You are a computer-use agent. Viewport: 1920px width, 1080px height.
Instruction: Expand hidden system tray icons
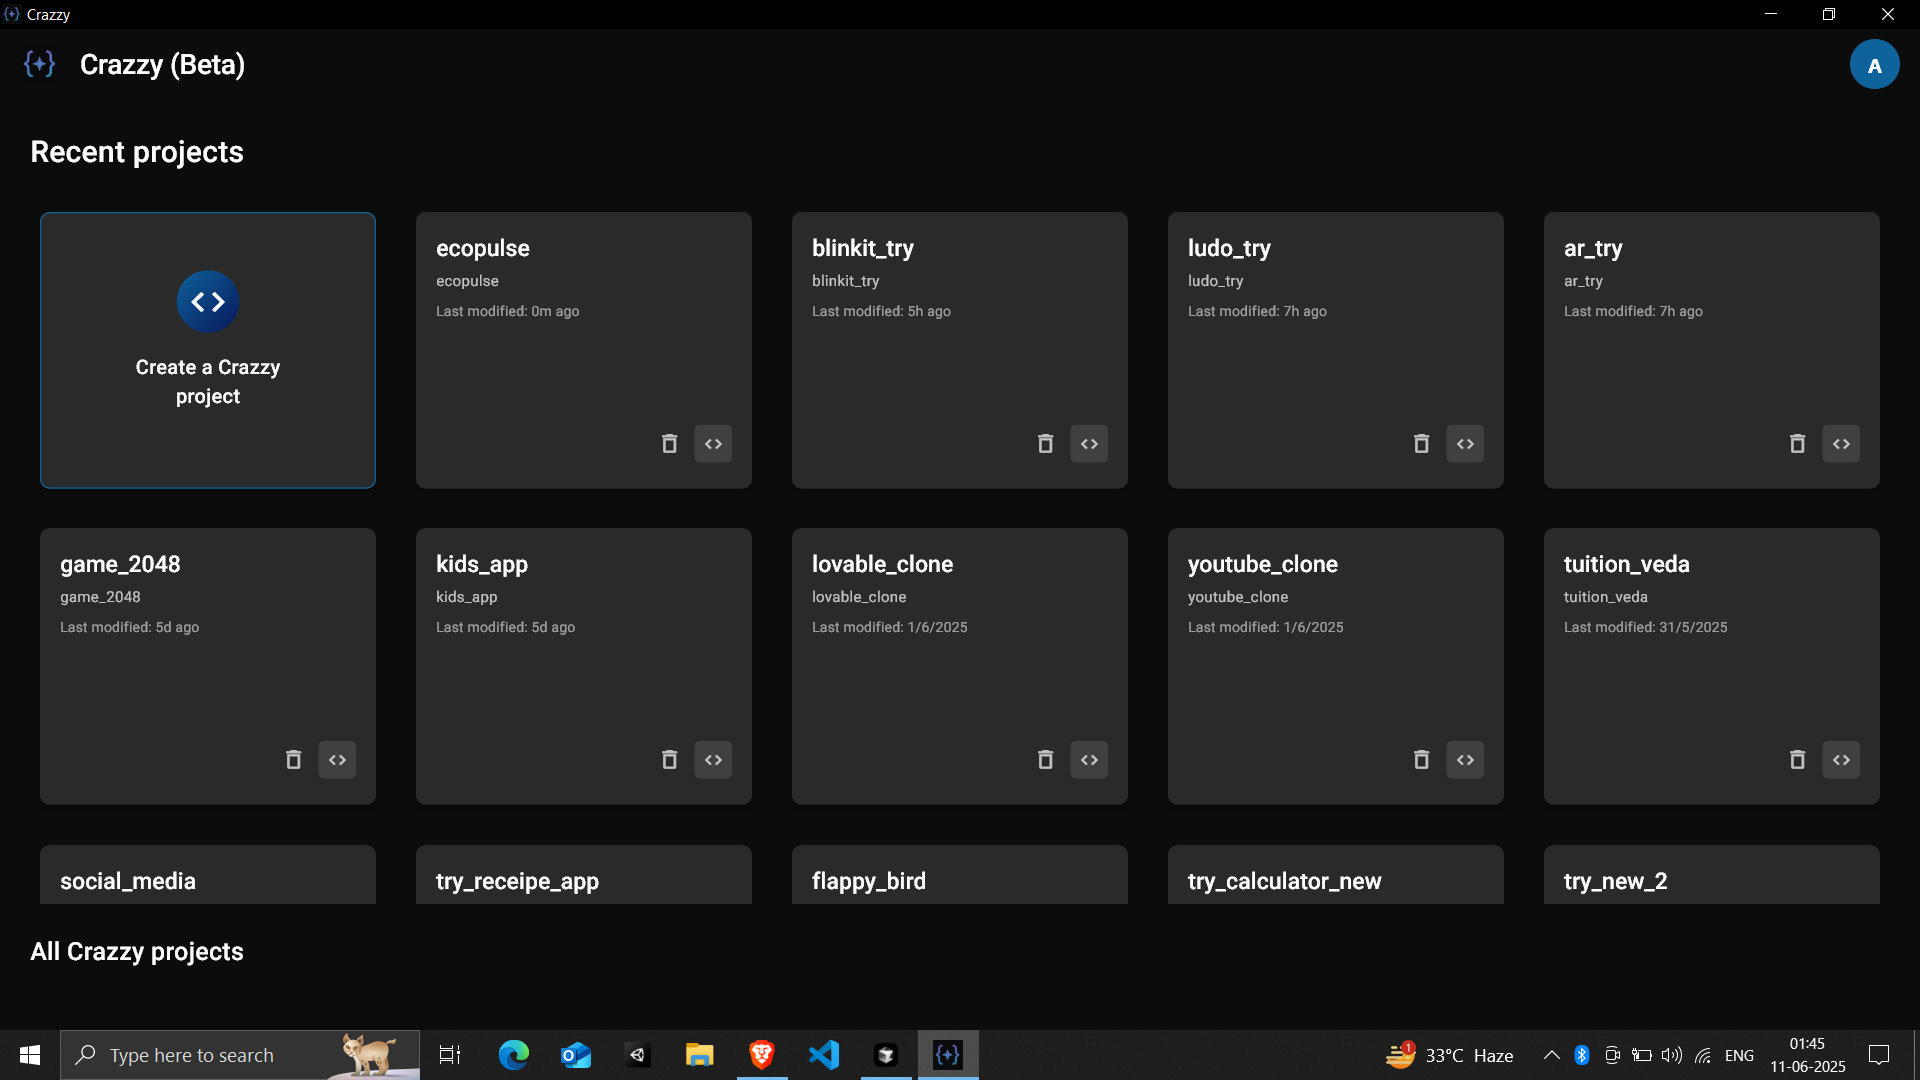pos(1551,1054)
